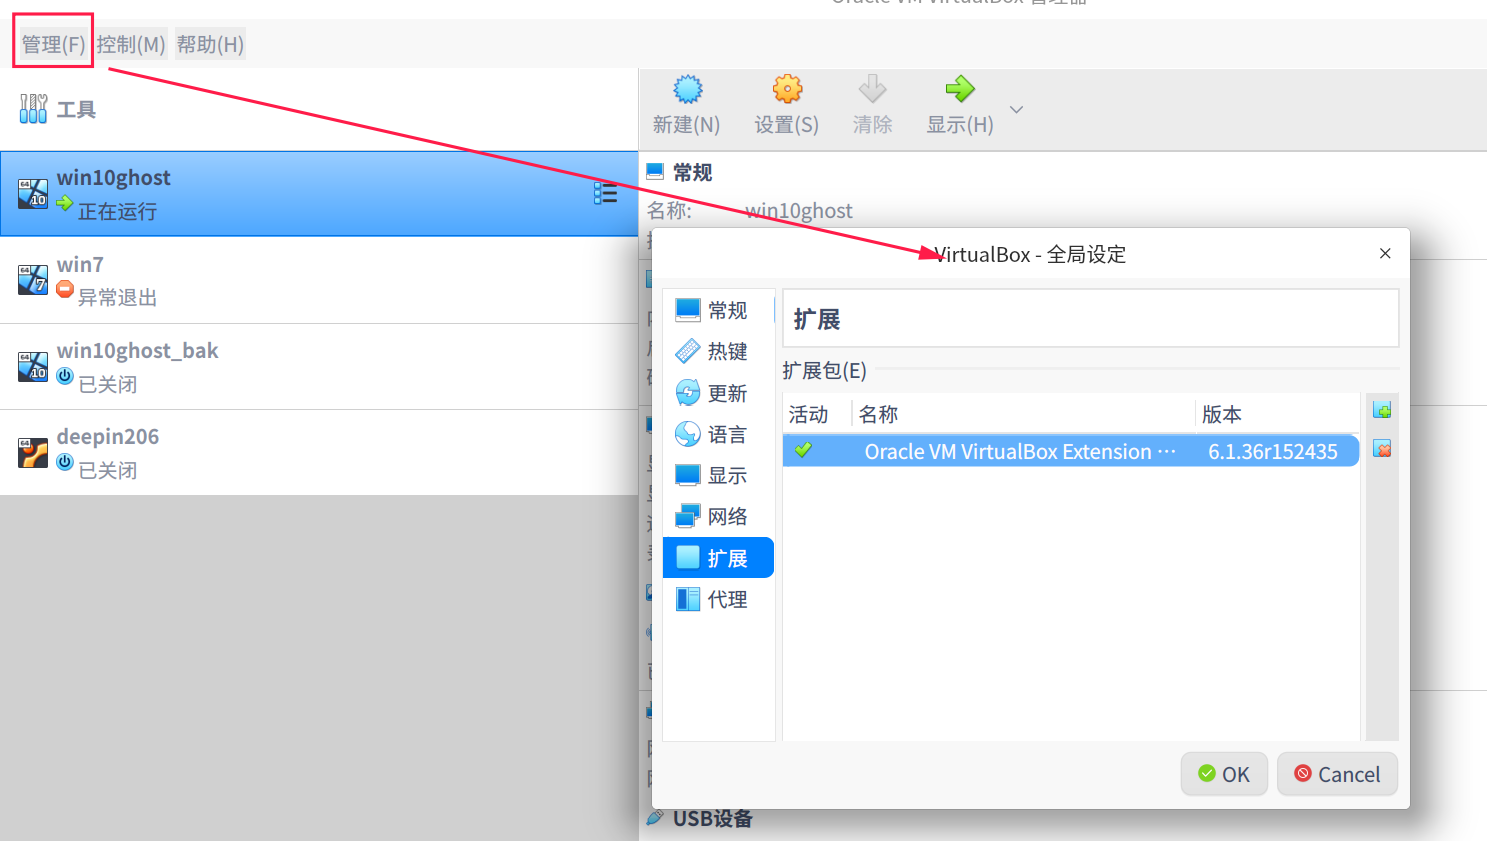Select the deepin206 machine icon

tap(33, 453)
